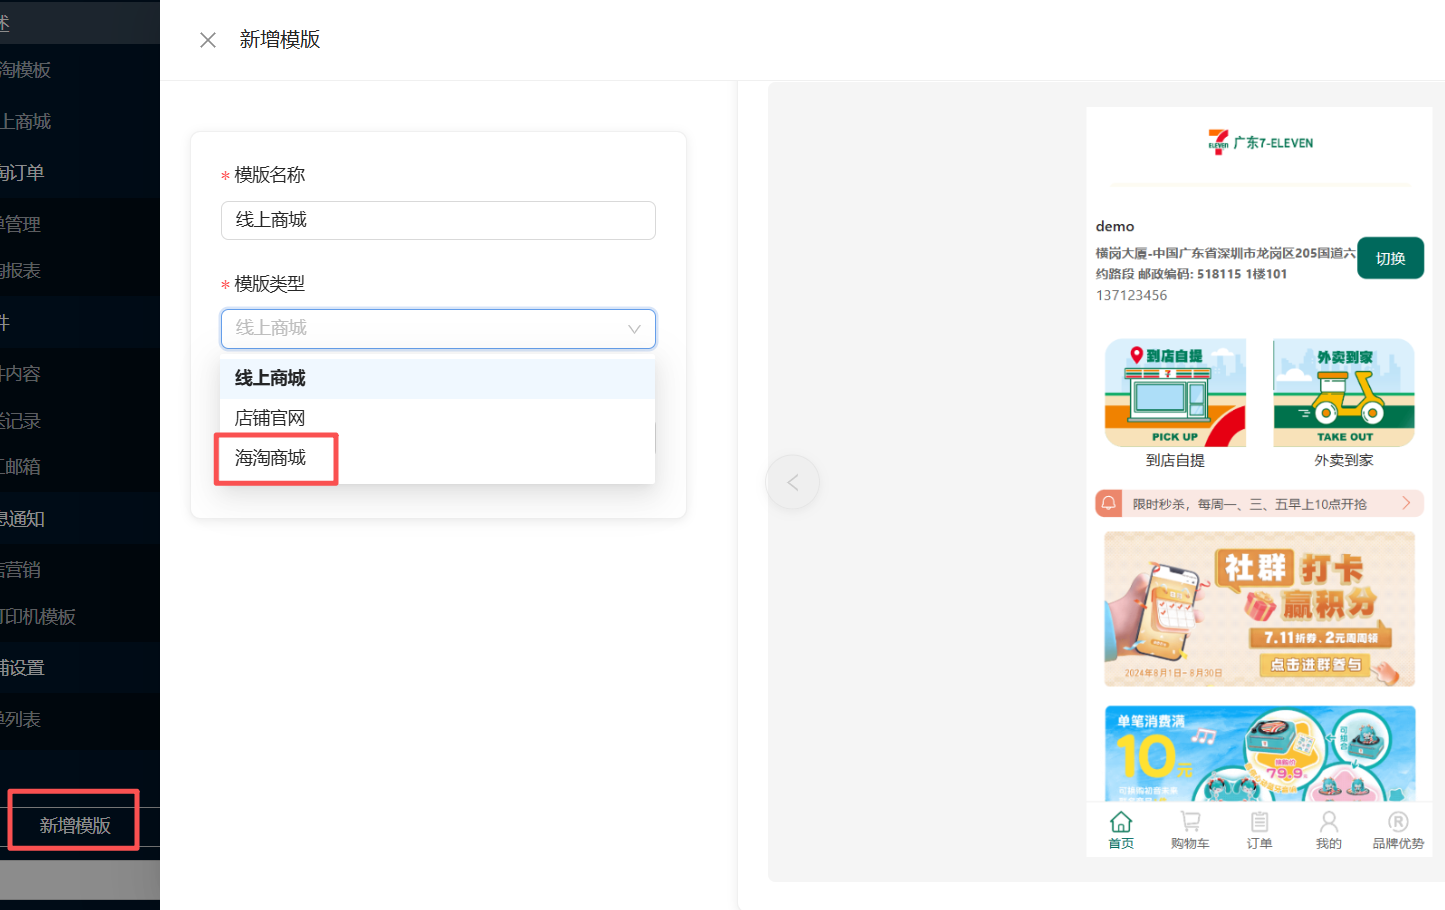Choose 店铺官网 from the dropdown list
Viewport: 1445px width, 910px height.
(x=270, y=418)
